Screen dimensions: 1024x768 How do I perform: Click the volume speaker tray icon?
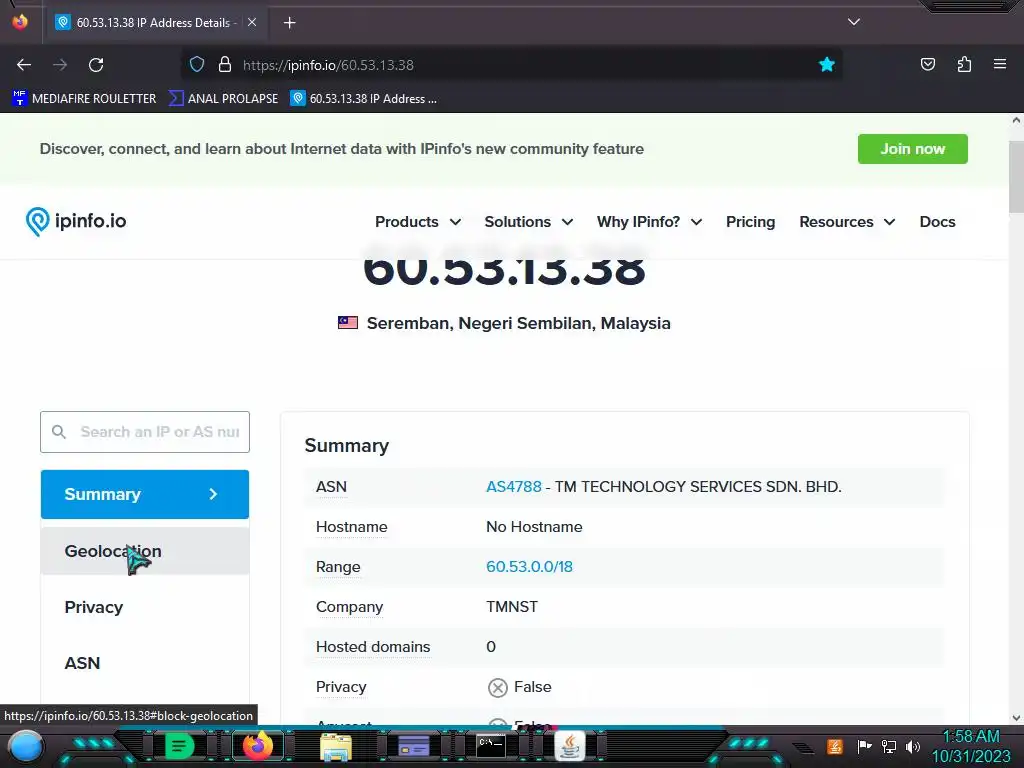coord(913,746)
